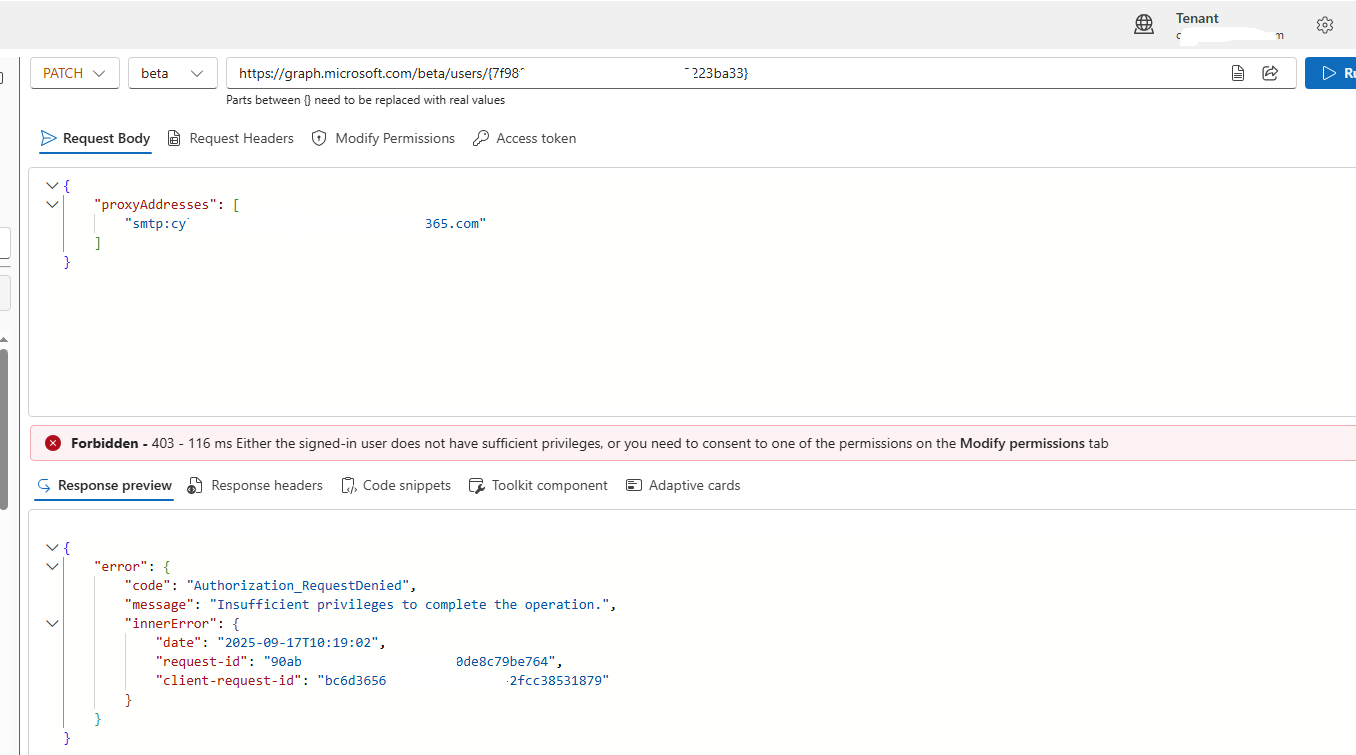Collapse request body root brace

(x=52, y=186)
